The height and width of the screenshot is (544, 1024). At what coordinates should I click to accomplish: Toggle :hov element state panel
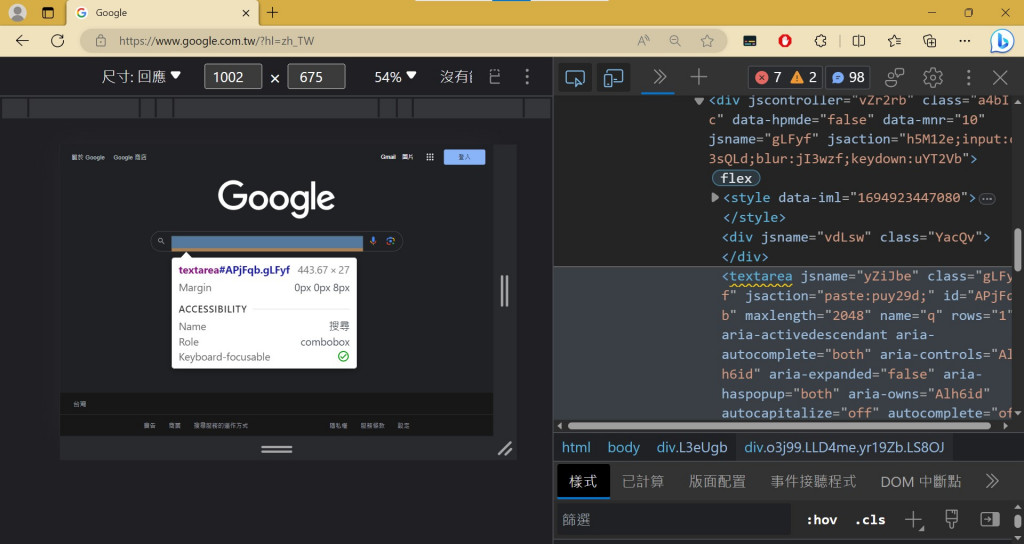822,520
